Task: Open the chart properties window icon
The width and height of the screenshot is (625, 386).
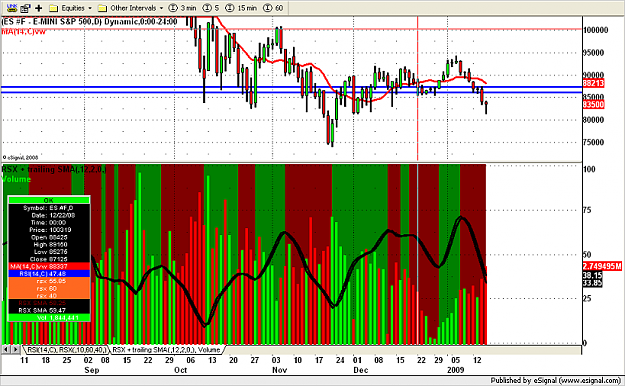Action: [x=26, y=8]
